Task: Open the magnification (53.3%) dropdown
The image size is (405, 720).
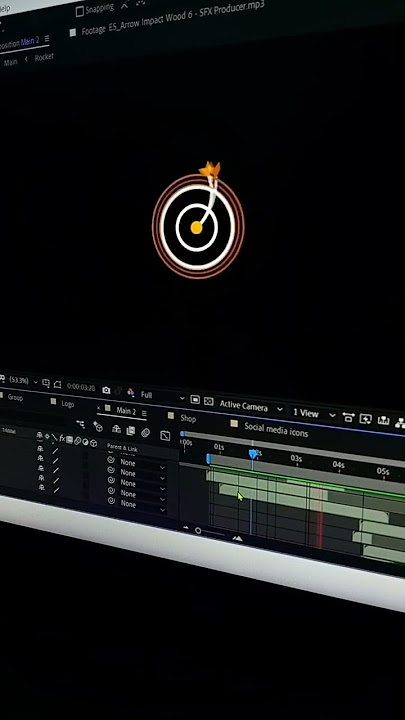Action: point(24,381)
